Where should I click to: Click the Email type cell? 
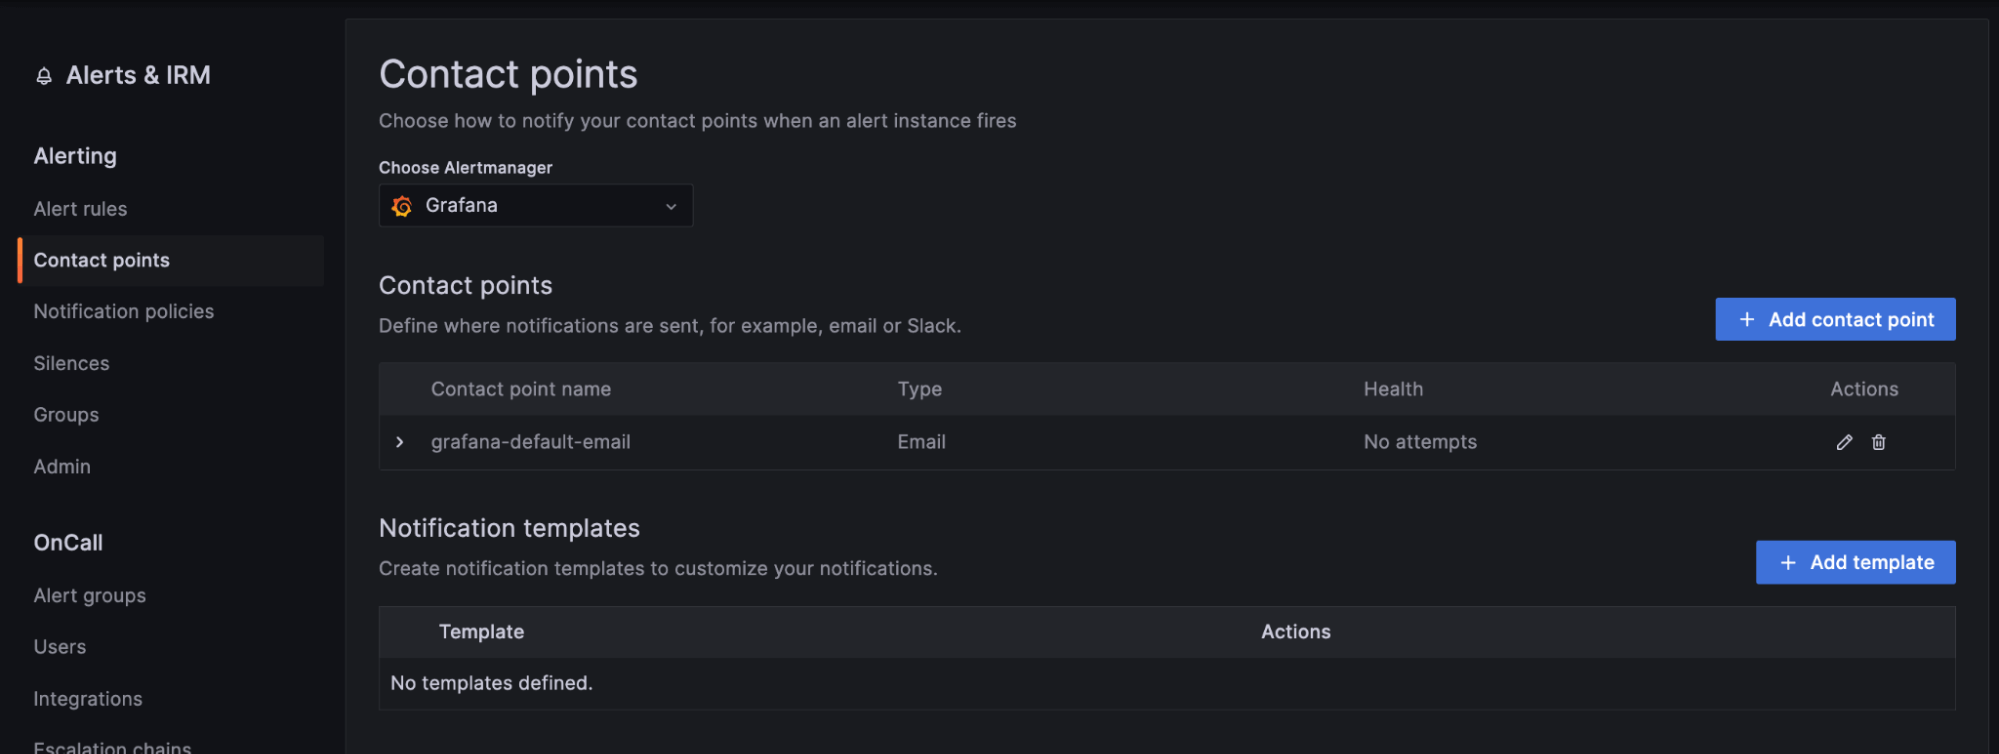921,442
